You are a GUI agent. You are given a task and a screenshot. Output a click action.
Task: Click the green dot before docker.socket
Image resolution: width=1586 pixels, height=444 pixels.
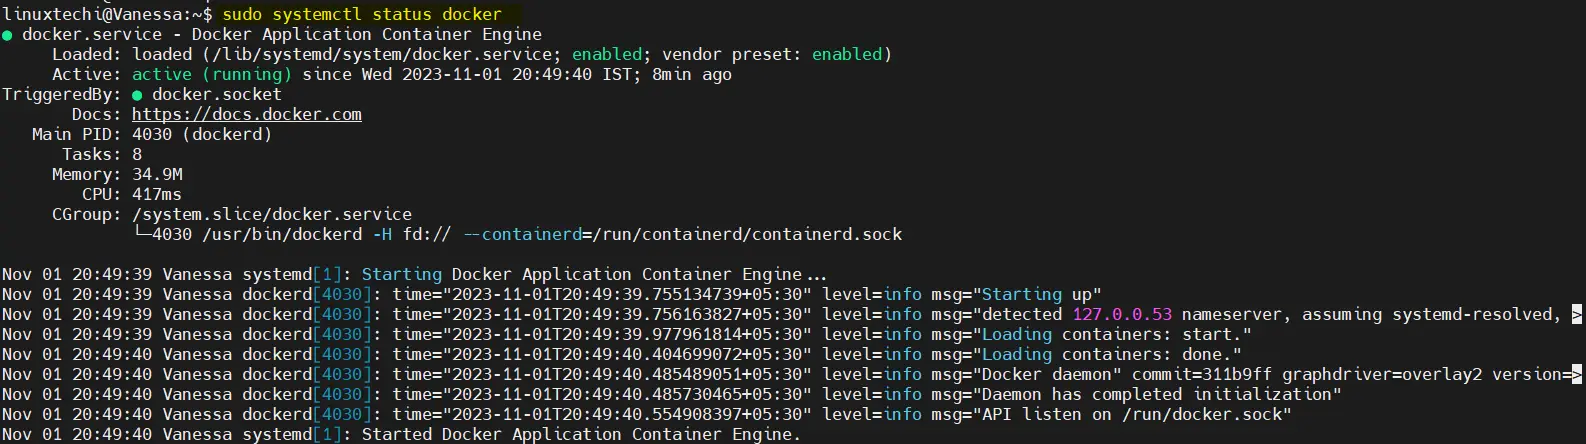(138, 95)
